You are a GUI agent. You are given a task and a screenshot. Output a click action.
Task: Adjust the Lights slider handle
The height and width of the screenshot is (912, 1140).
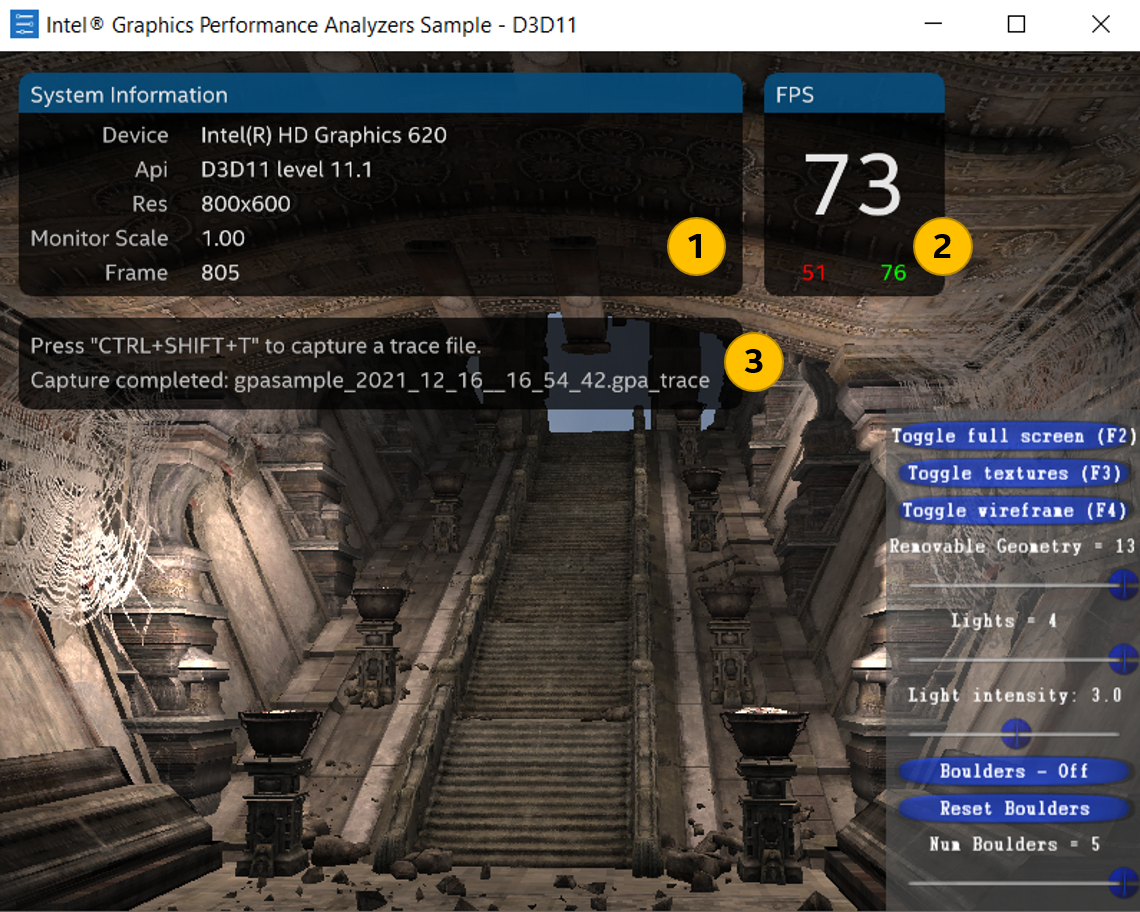click(1124, 659)
